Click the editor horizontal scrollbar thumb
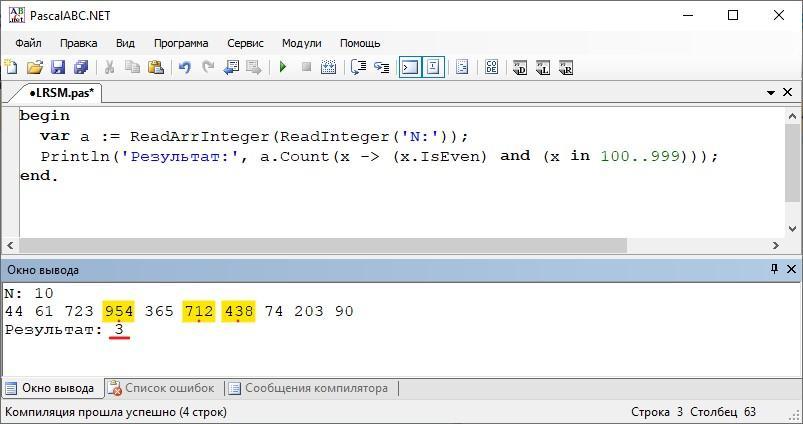The width and height of the screenshot is (803, 424). point(323,245)
